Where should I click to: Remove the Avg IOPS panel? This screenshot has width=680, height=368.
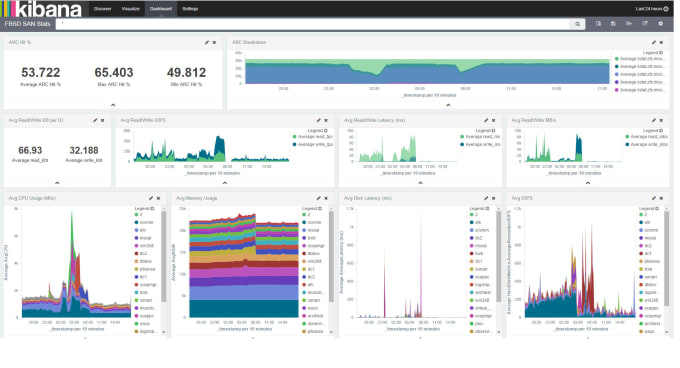coord(661,198)
